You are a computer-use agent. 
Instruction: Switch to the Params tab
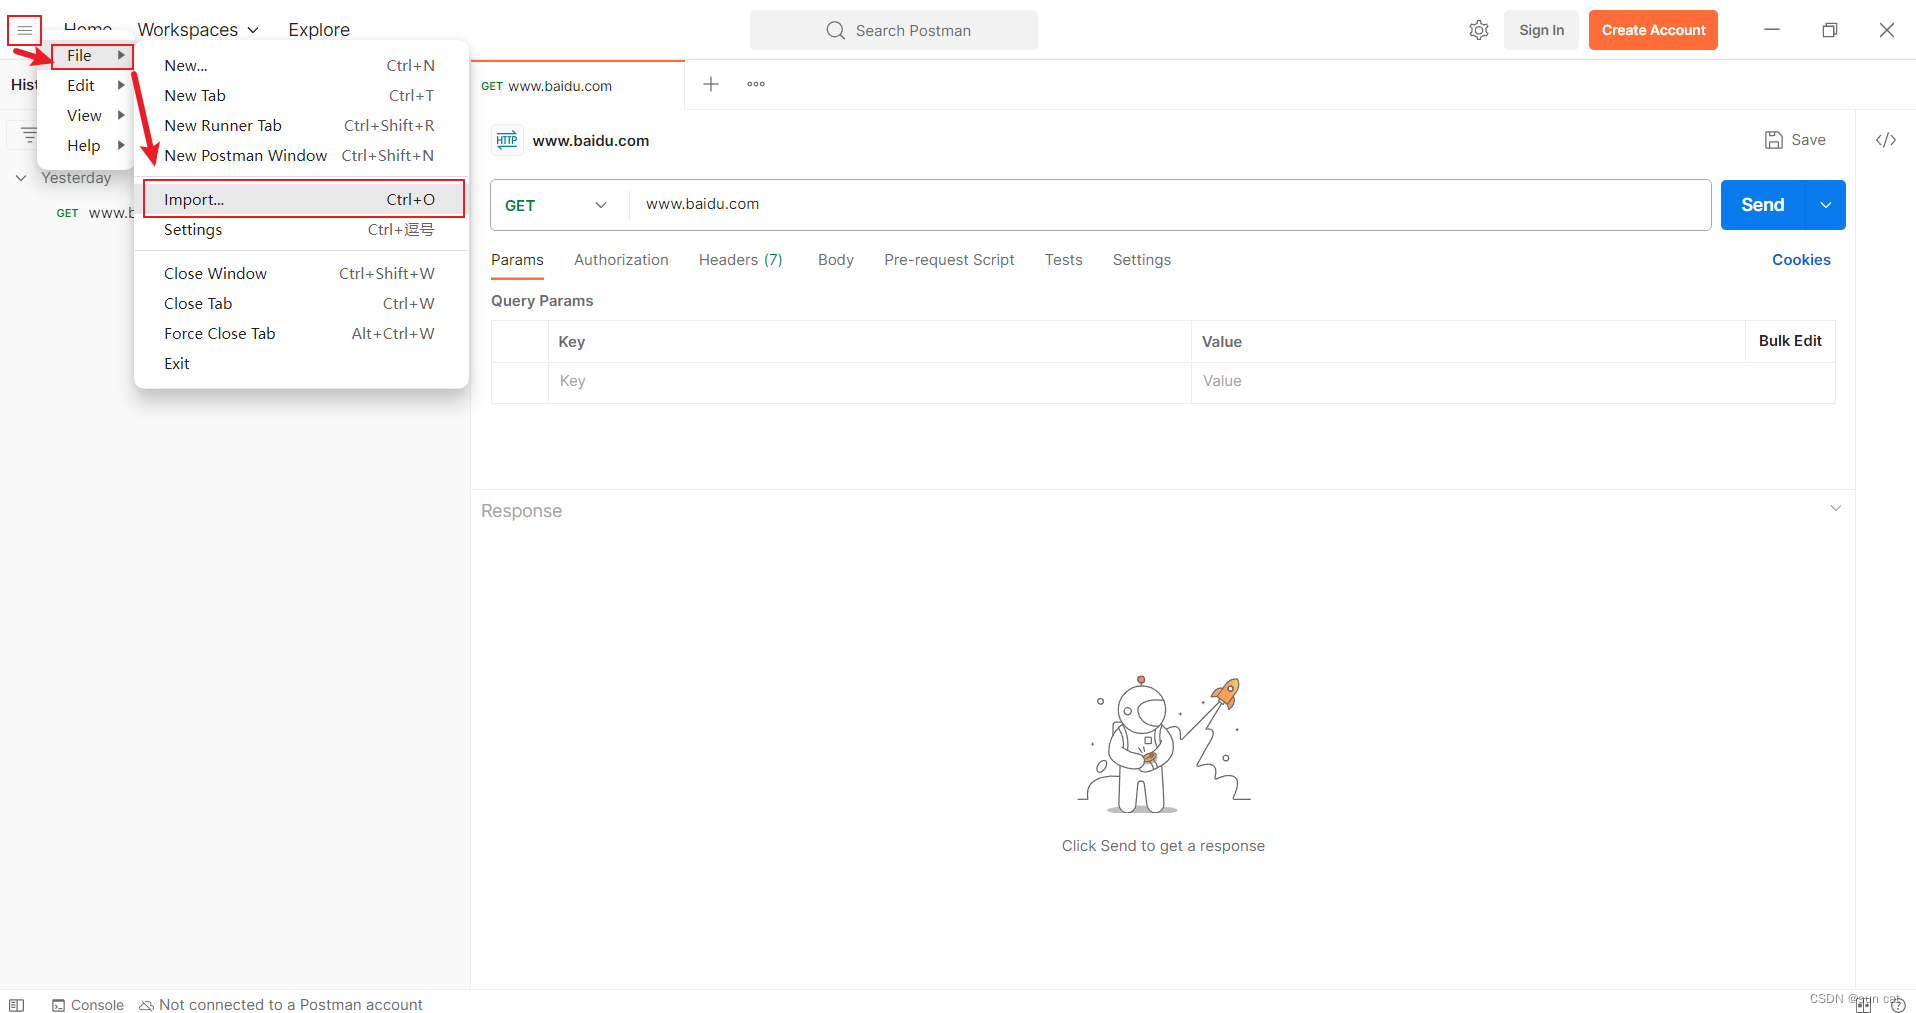point(517,260)
